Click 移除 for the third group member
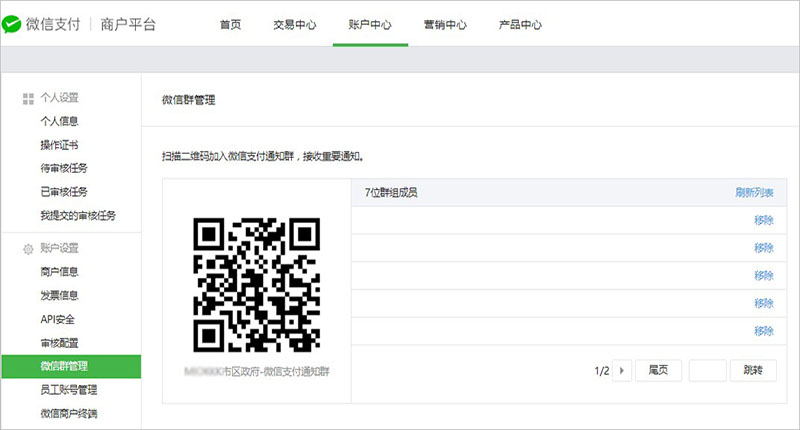800x430 pixels. [x=764, y=275]
